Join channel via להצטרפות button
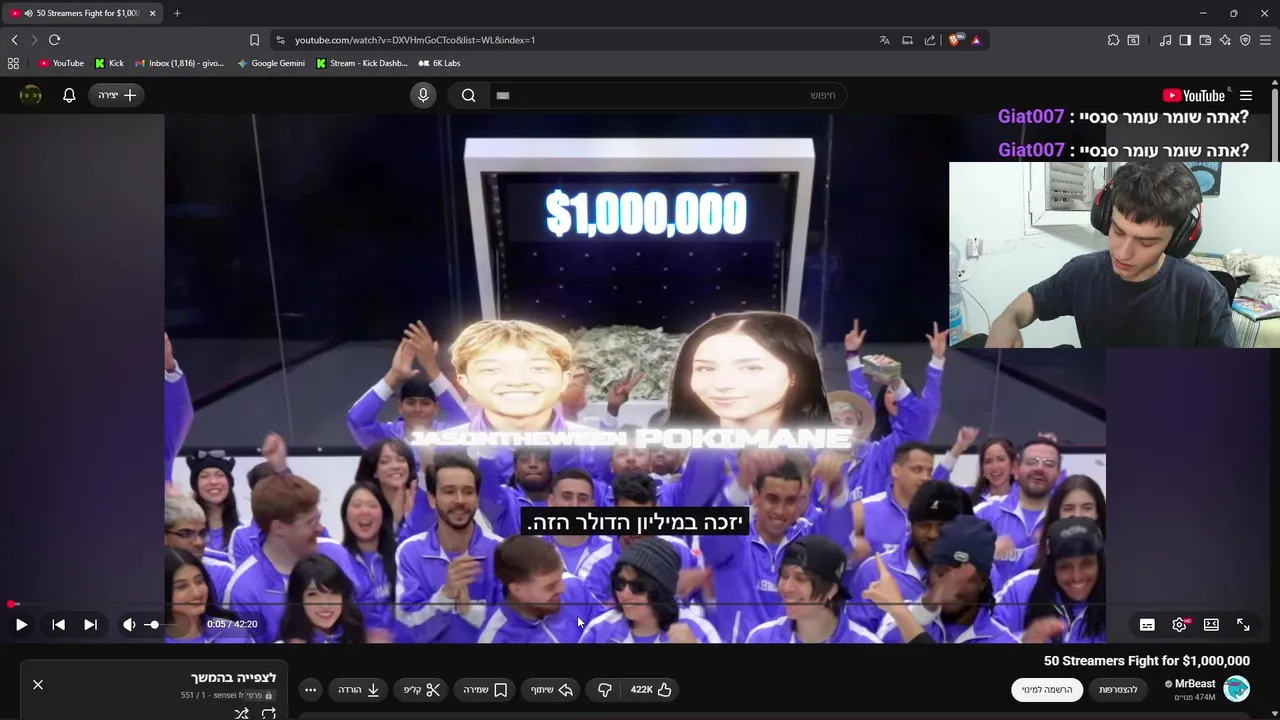1280x720 pixels. coord(1118,689)
